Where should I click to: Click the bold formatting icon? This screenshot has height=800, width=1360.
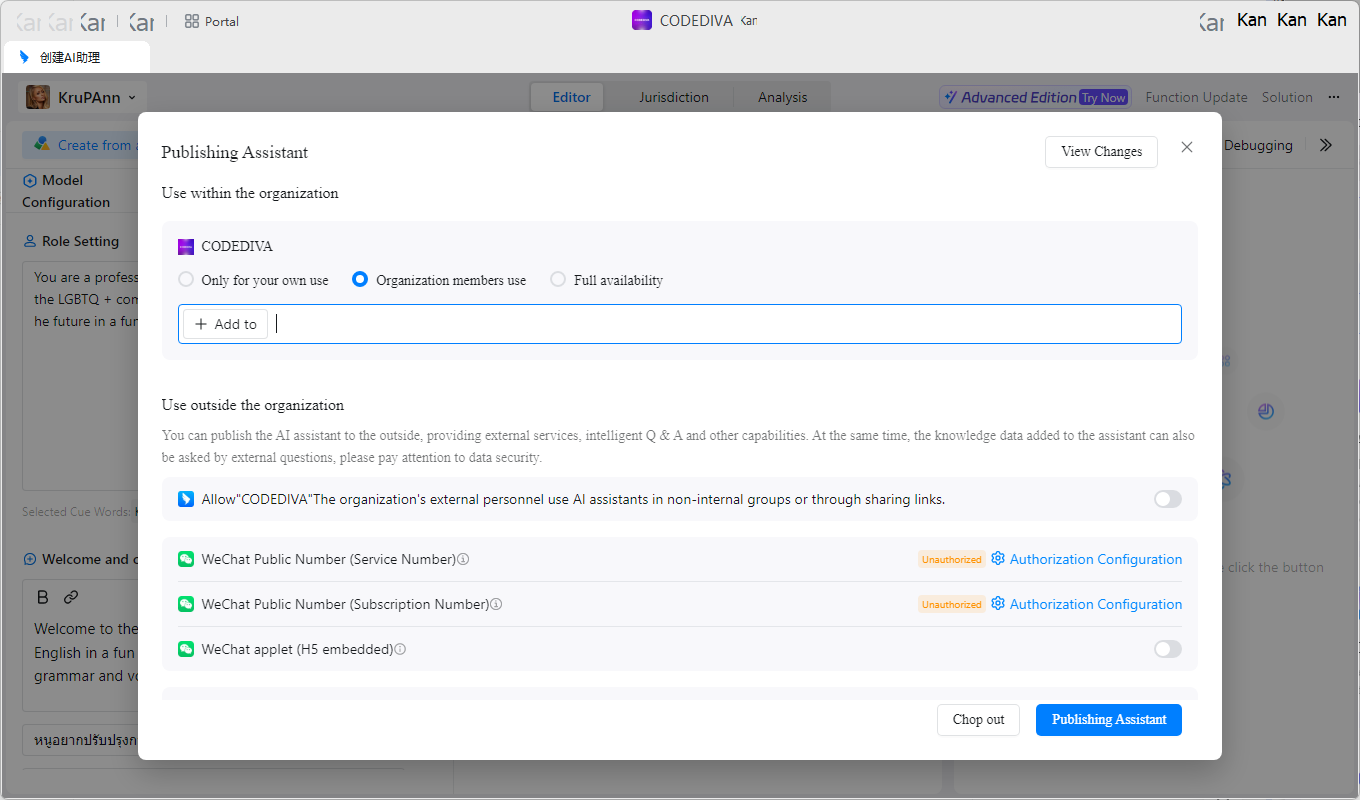43,597
